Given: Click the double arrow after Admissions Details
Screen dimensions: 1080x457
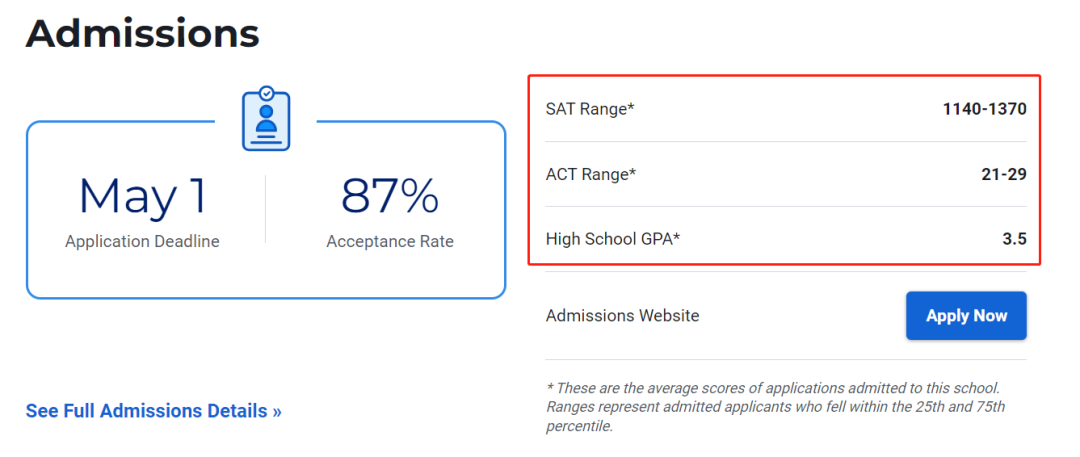Looking at the screenshot, I should [x=277, y=412].
